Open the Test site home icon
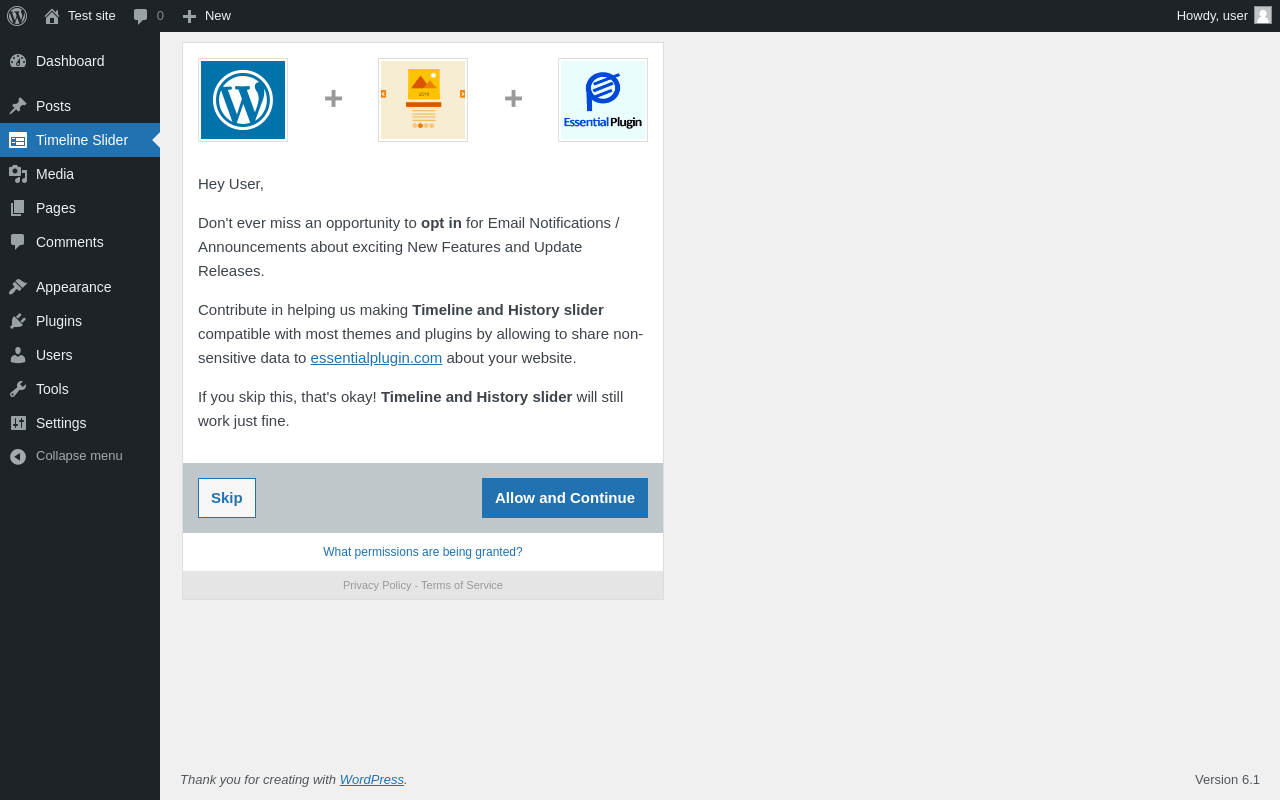Image resolution: width=1280 pixels, height=800 pixels. [52, 16]
